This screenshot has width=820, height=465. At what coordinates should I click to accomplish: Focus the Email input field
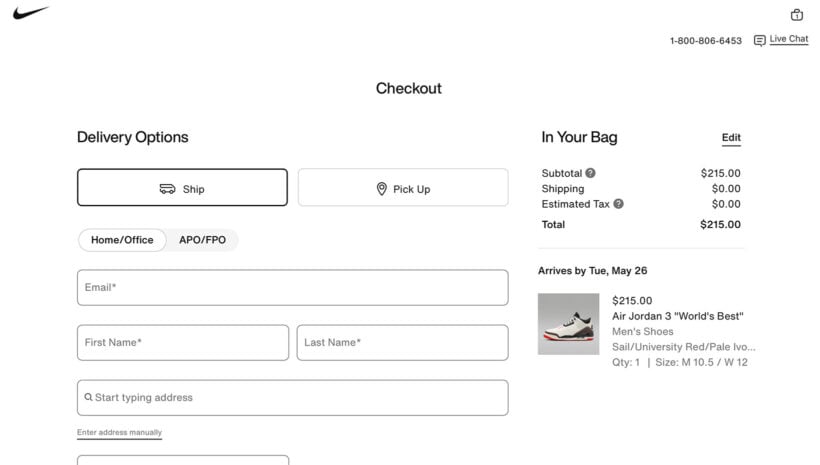coord(292,288)
